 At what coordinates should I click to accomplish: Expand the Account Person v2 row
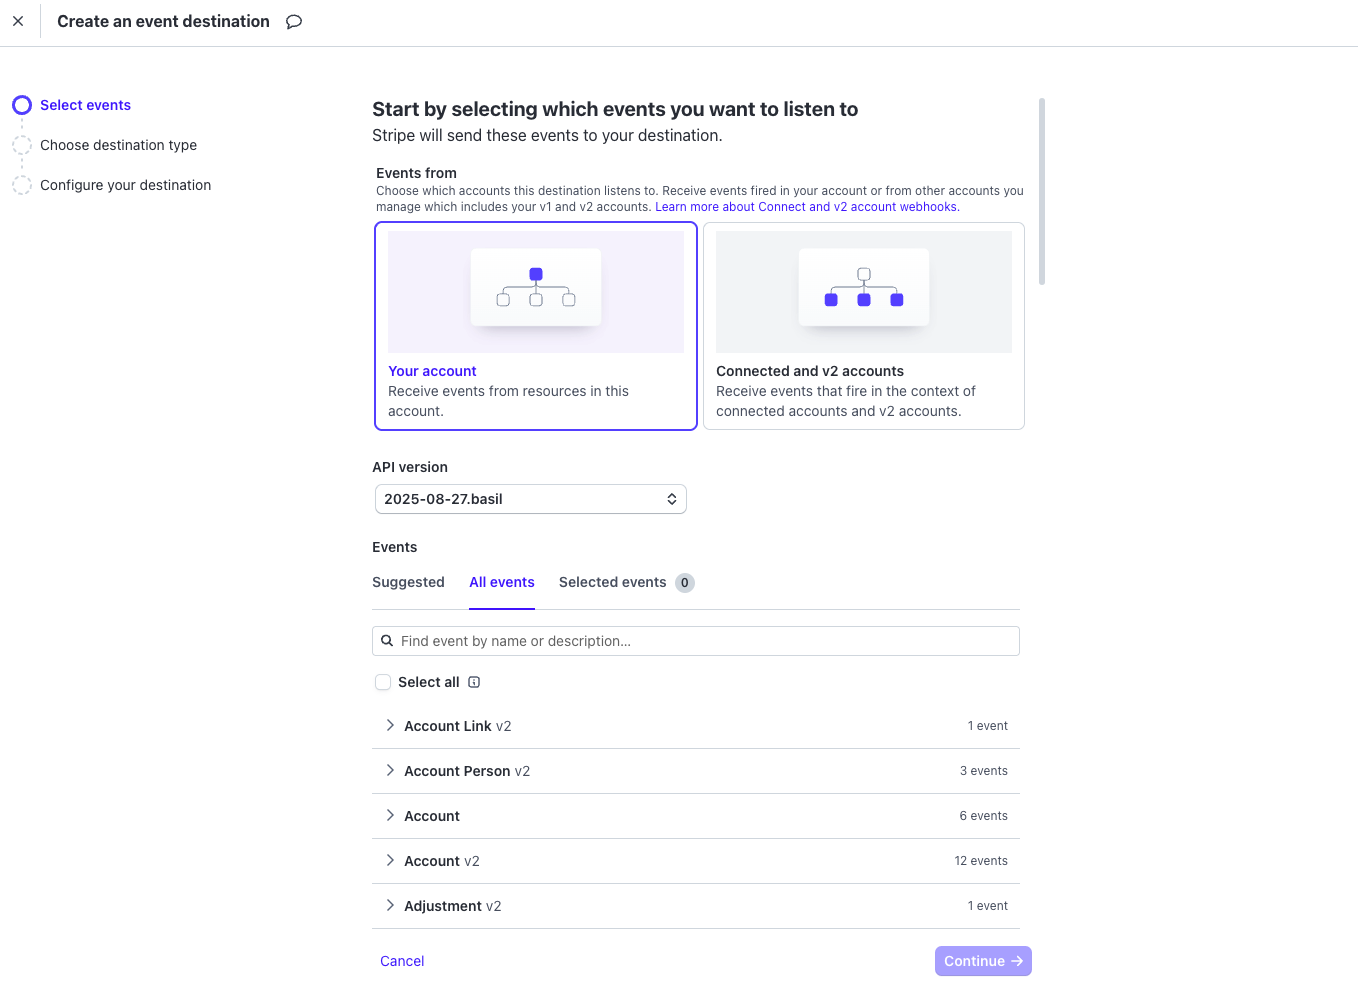point(696,771)
